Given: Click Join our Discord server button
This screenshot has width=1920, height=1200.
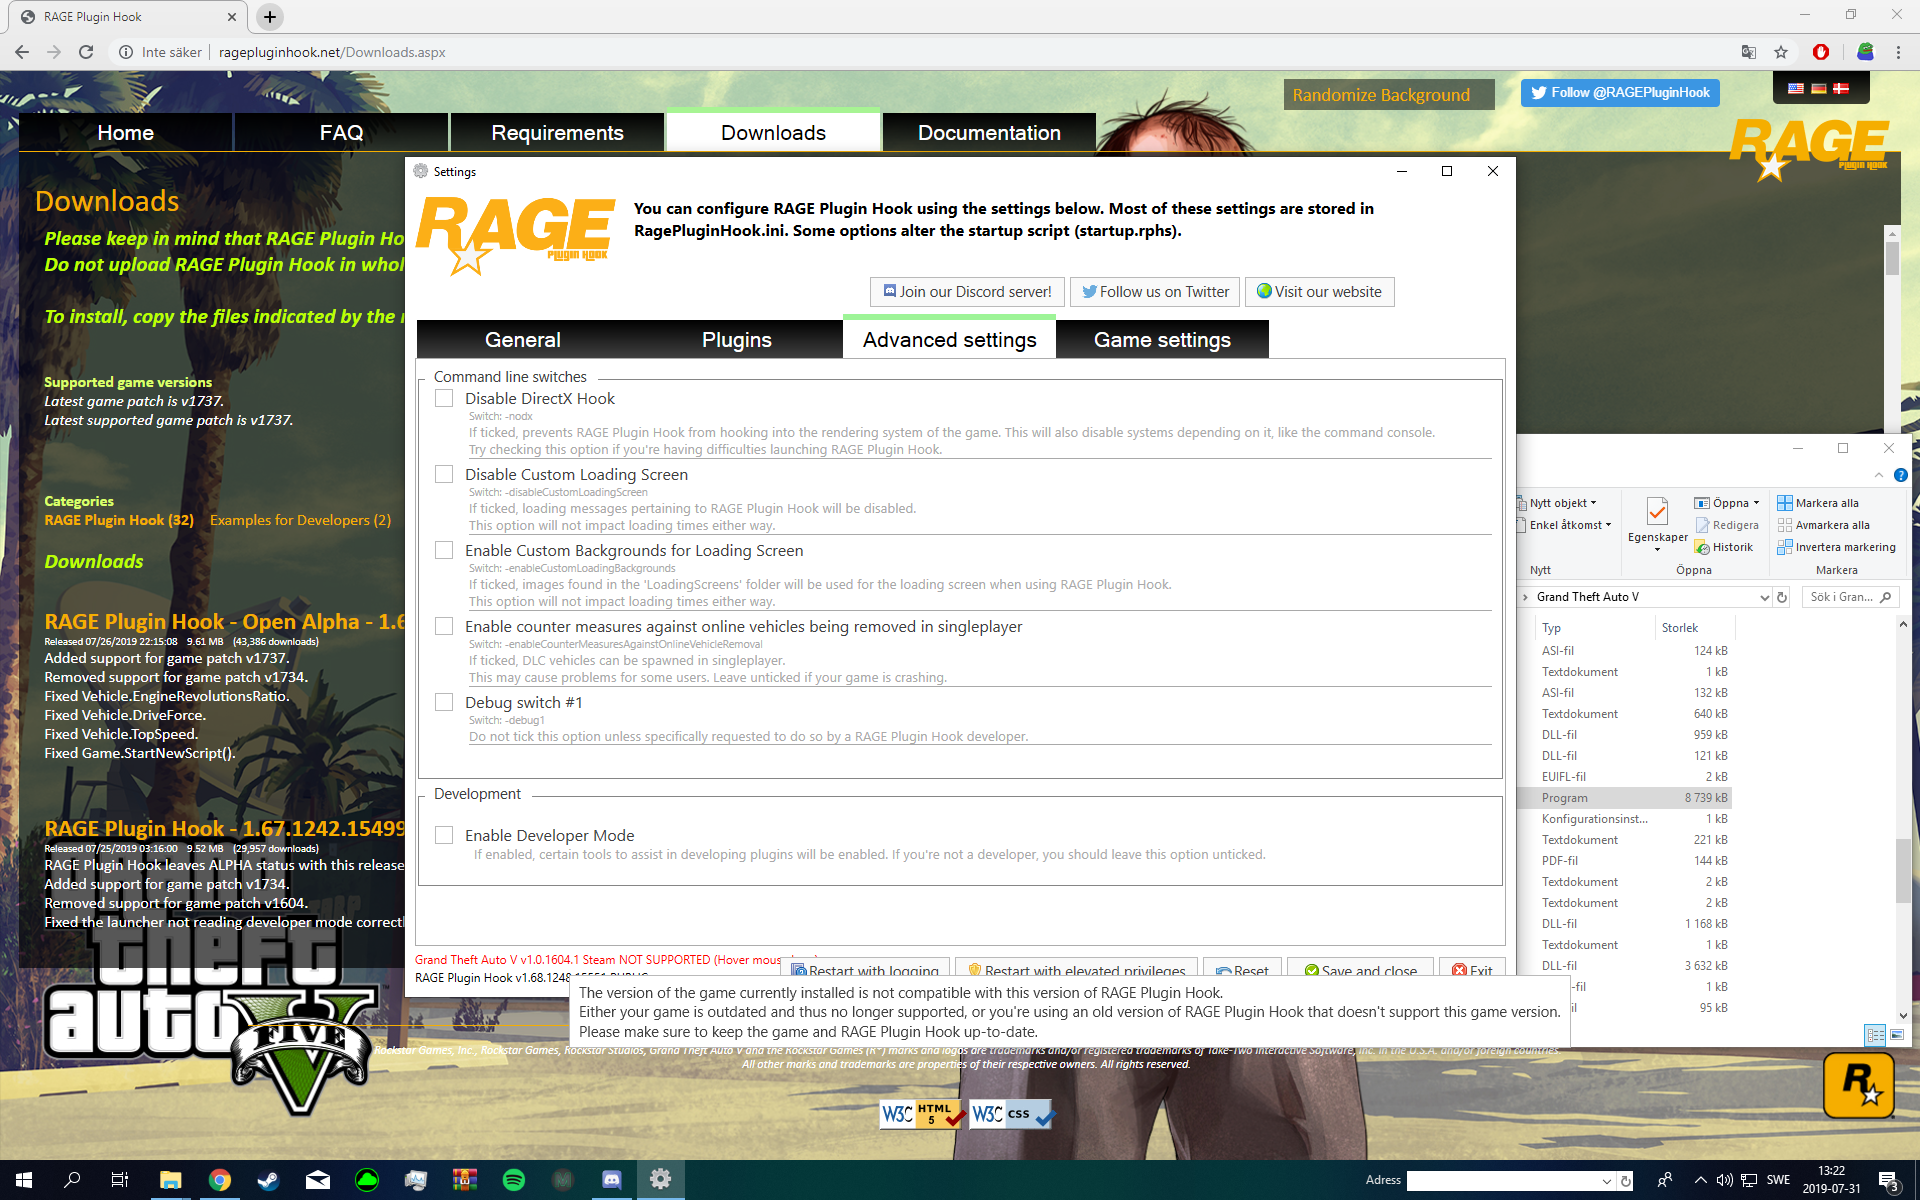Looking at the screenshot, I should (967, 292).
